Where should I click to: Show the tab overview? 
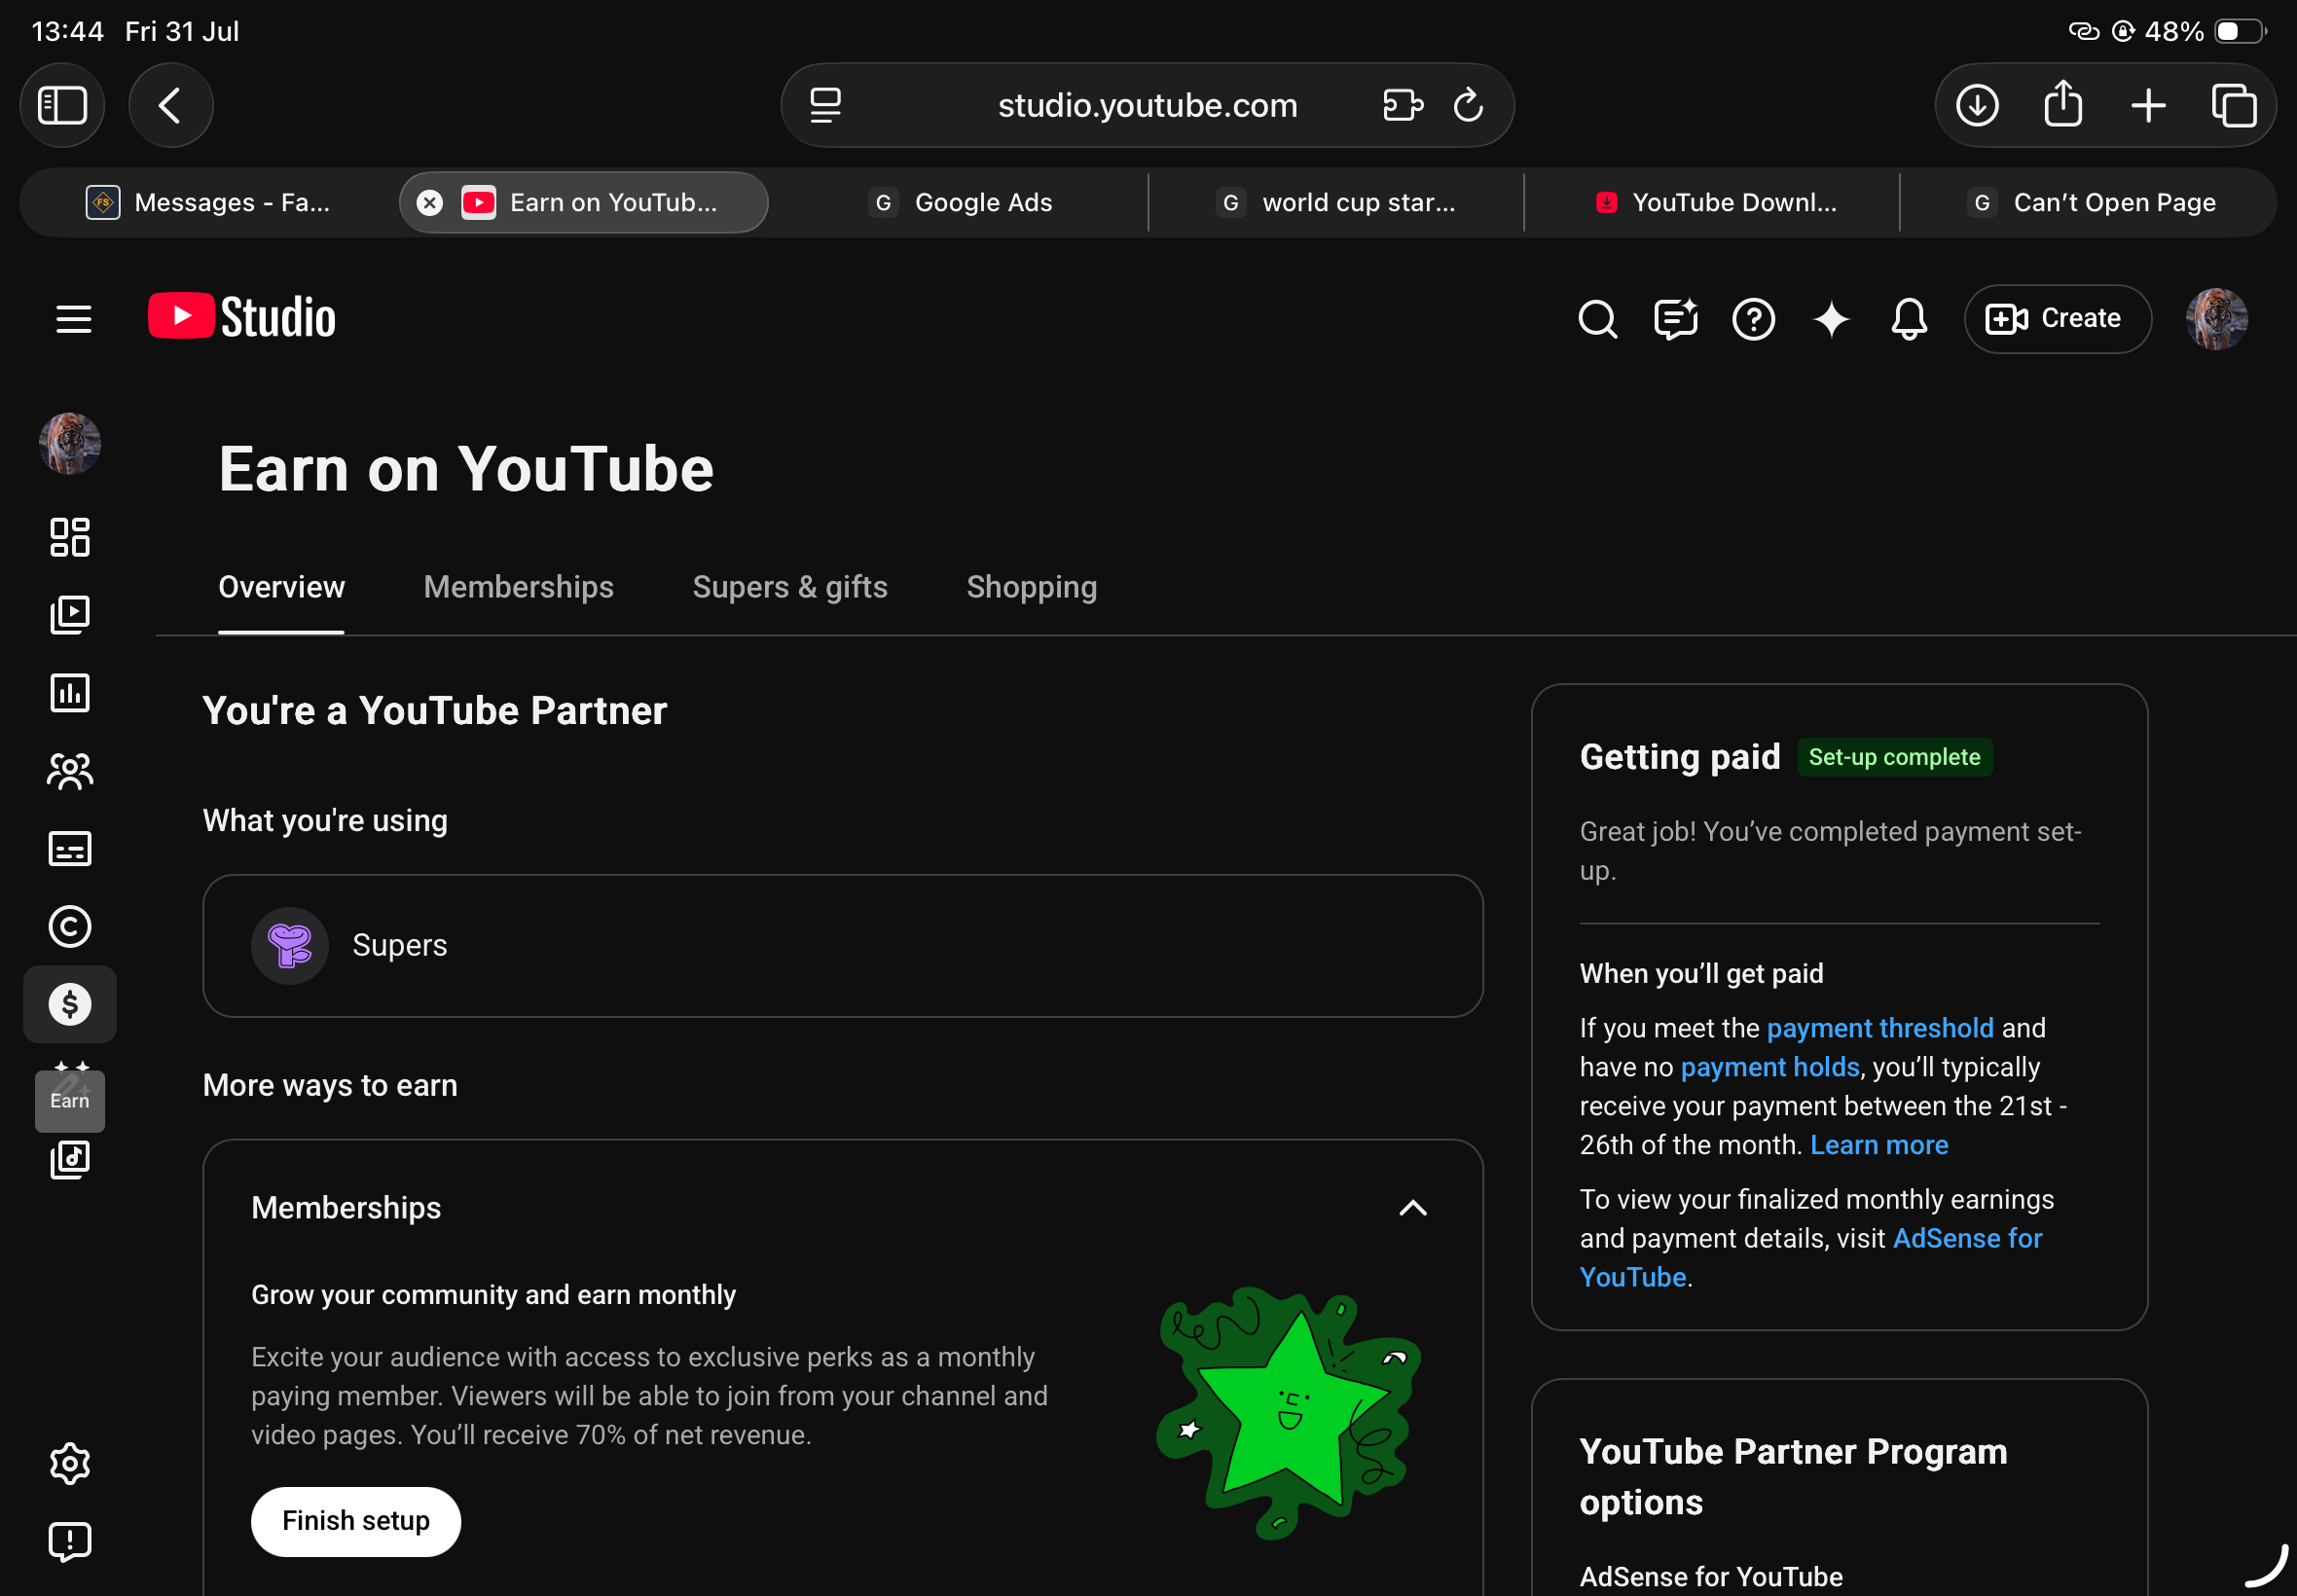(x=2233, y=105)
